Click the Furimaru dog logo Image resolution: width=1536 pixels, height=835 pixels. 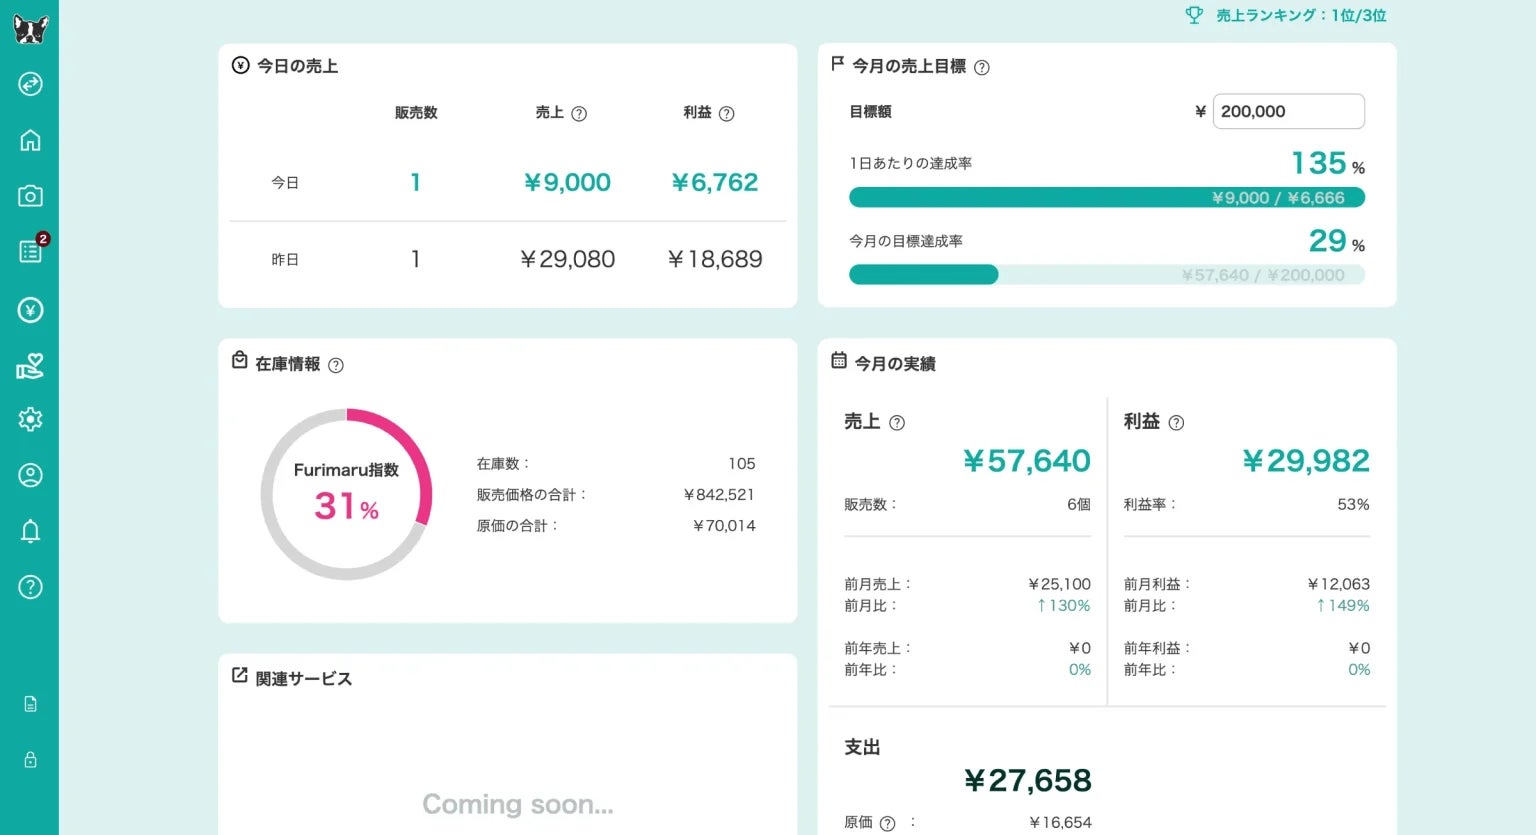click(30, 29)
